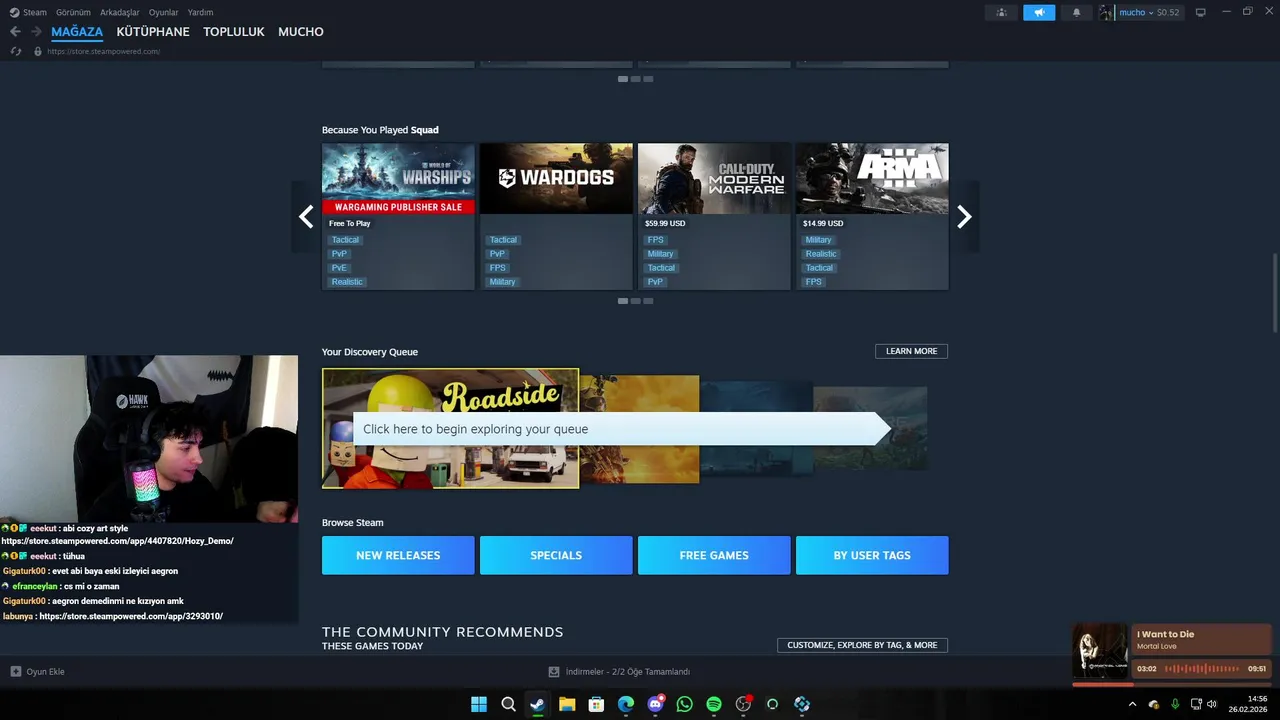Image resolution: width=1280 pixels, height=720 pixels.
Task: Go back with the left arrow
Action: point(15,32)
